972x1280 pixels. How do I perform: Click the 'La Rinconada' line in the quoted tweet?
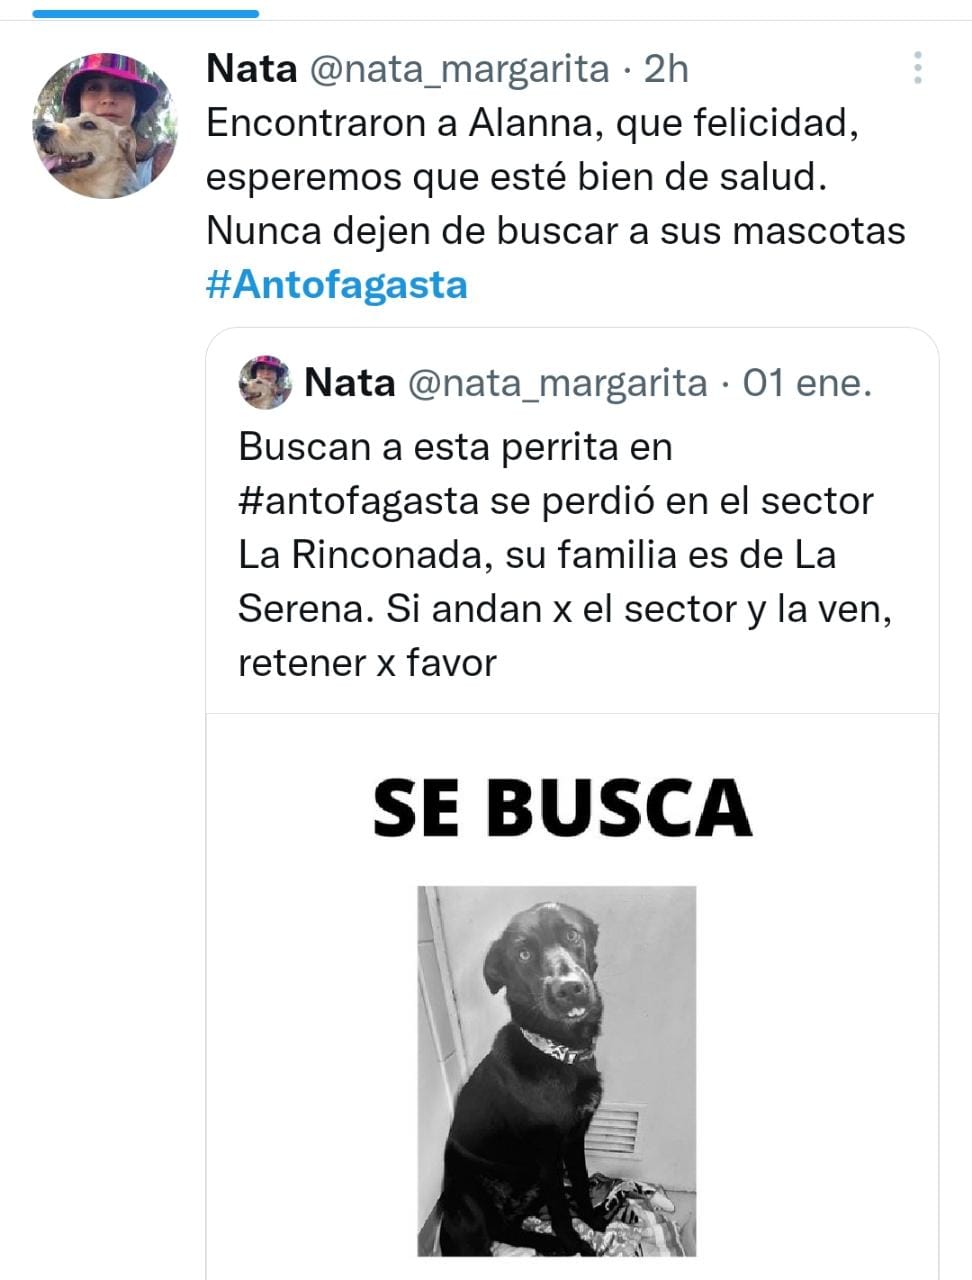(x=537, y=554)
